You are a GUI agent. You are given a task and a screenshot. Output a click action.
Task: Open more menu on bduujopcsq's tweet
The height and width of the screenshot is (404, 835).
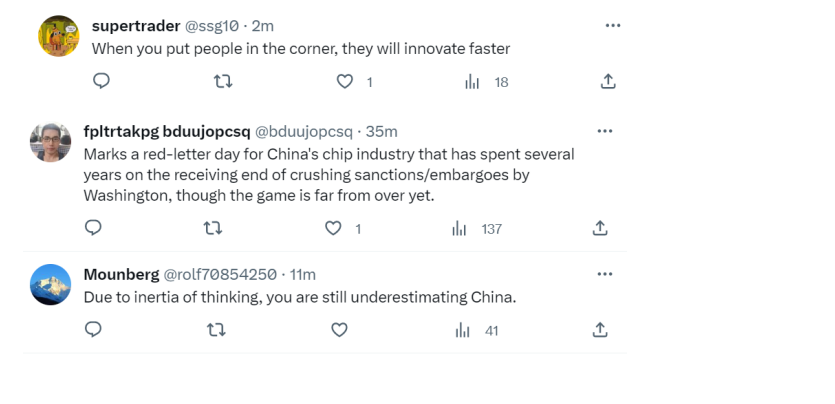click(604, 131)
